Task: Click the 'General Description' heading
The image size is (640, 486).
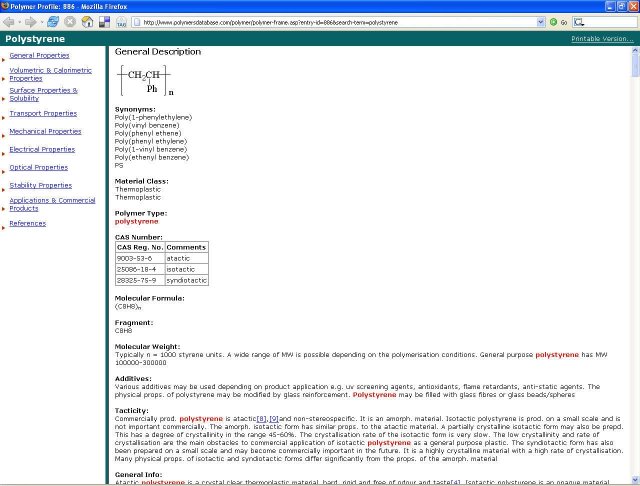Action: 158,52
